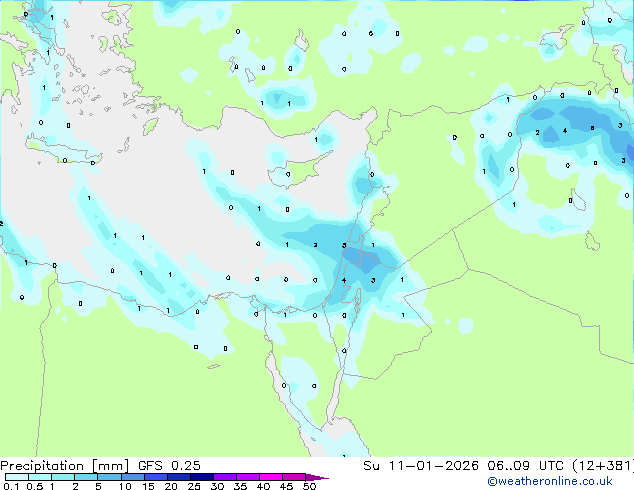634x490 pixels.
Task: Select the 15 mm blue legend swatch
Action: click(x=156, y=477)
